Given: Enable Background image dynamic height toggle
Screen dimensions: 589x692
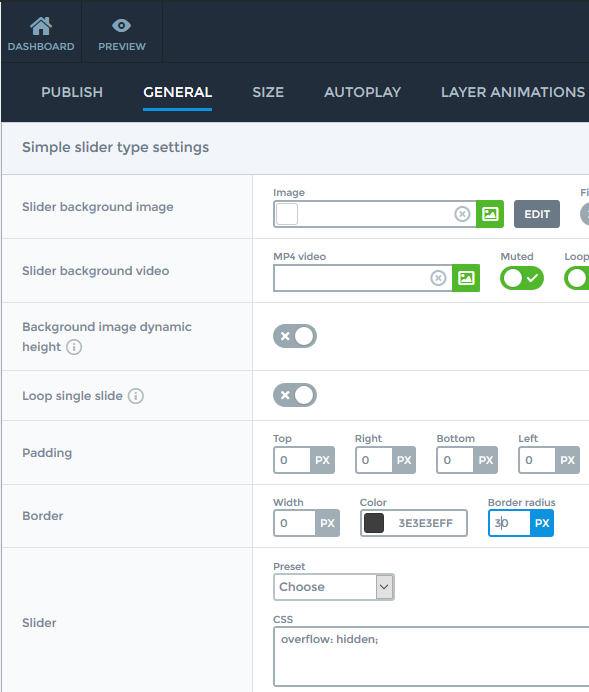Looking at the screenshot, I should click(295, 336).
